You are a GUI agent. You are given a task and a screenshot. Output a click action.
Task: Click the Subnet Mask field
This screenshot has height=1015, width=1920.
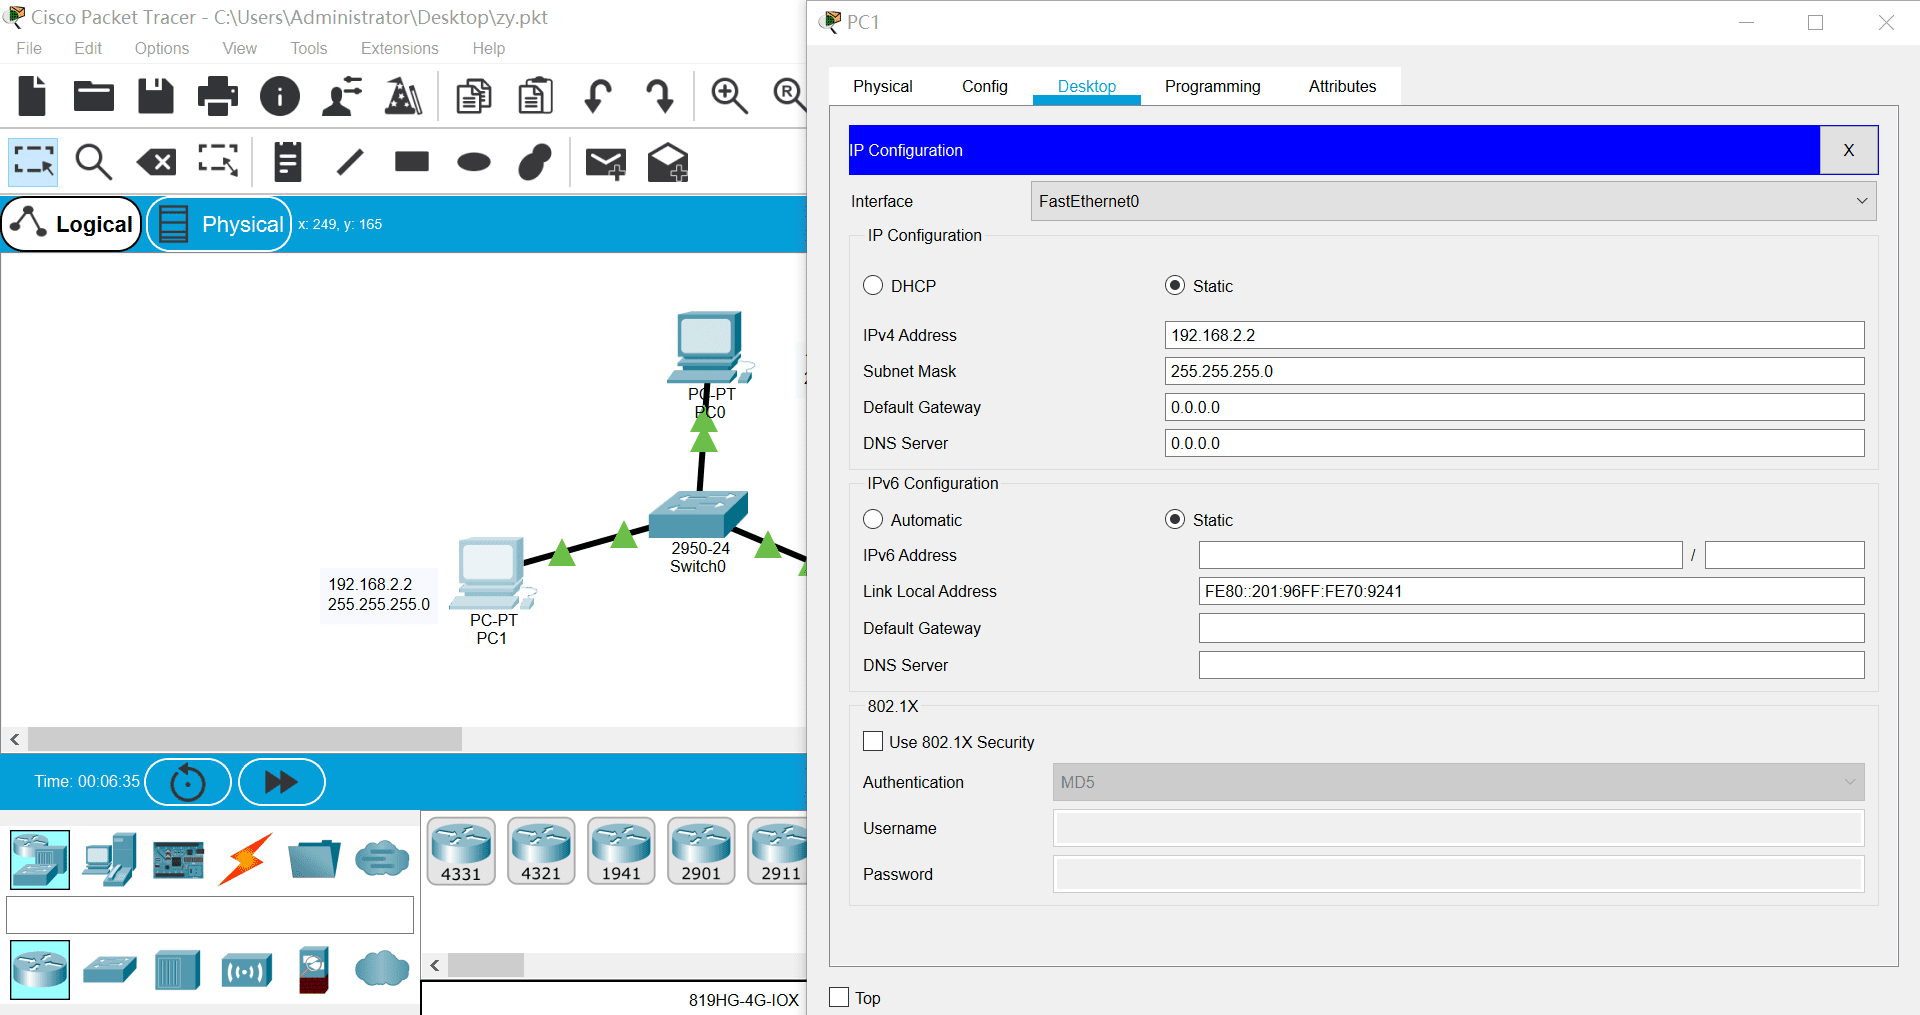click(1514, 371)
